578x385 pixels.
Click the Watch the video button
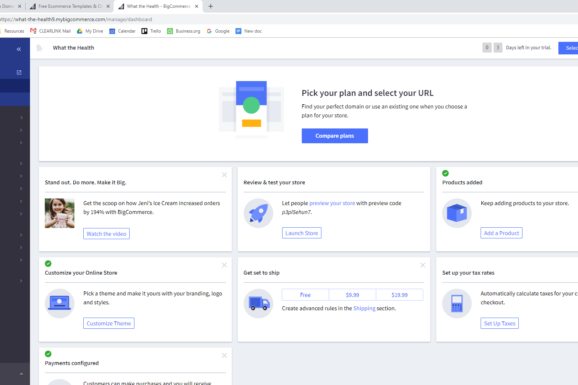(106, 234)
